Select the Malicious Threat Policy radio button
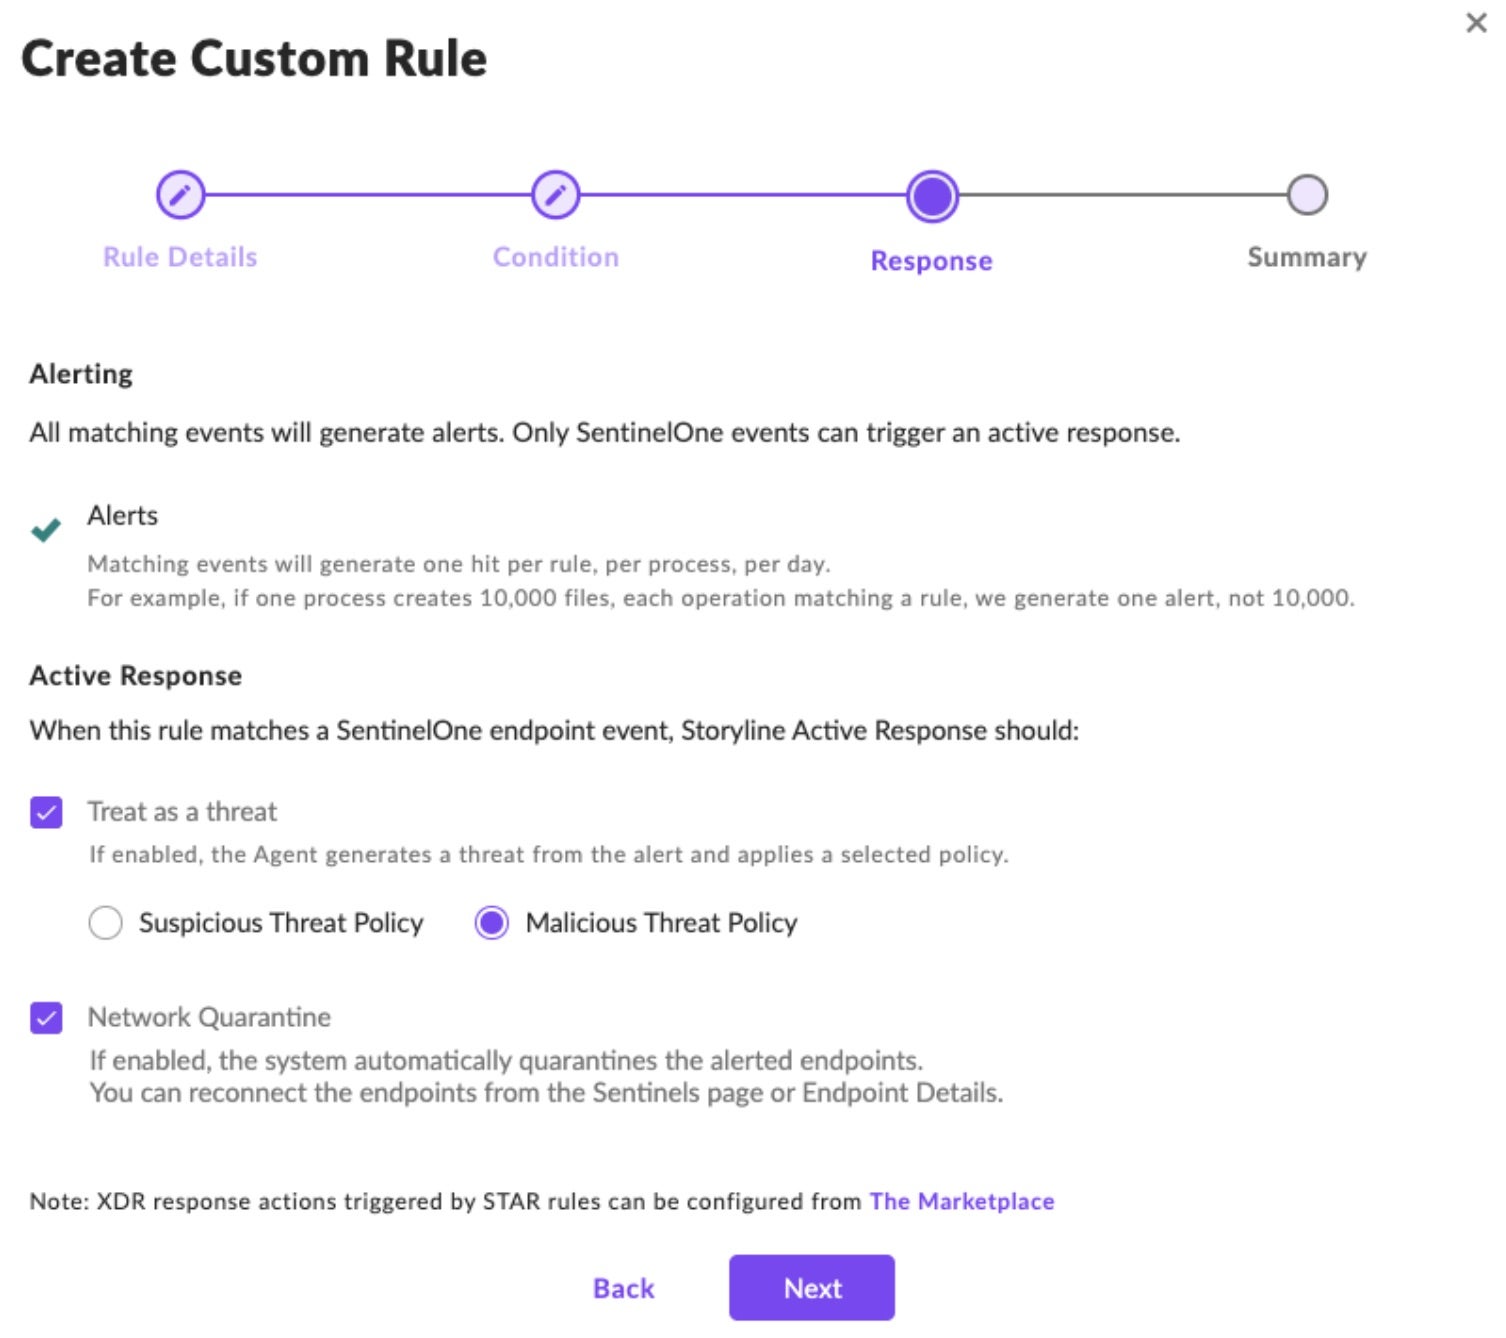Screen dimensions: 1506x1338 pos(491,923)
